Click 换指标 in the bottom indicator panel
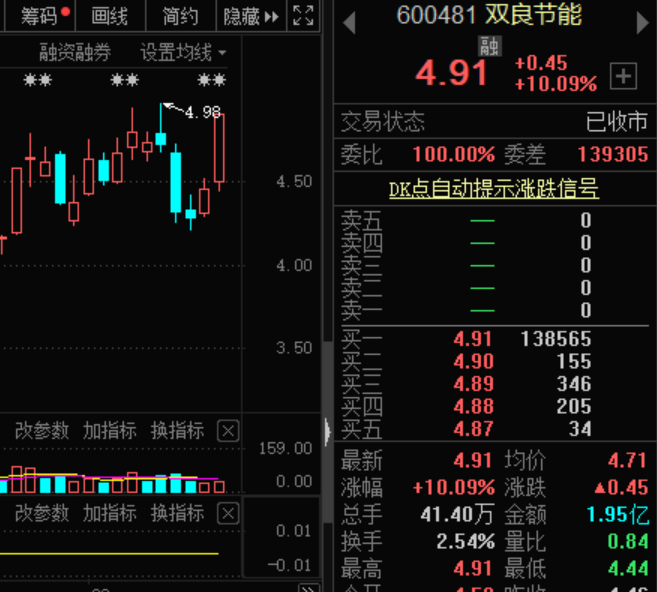The image size is (657, 592). (x=178, y=513)
